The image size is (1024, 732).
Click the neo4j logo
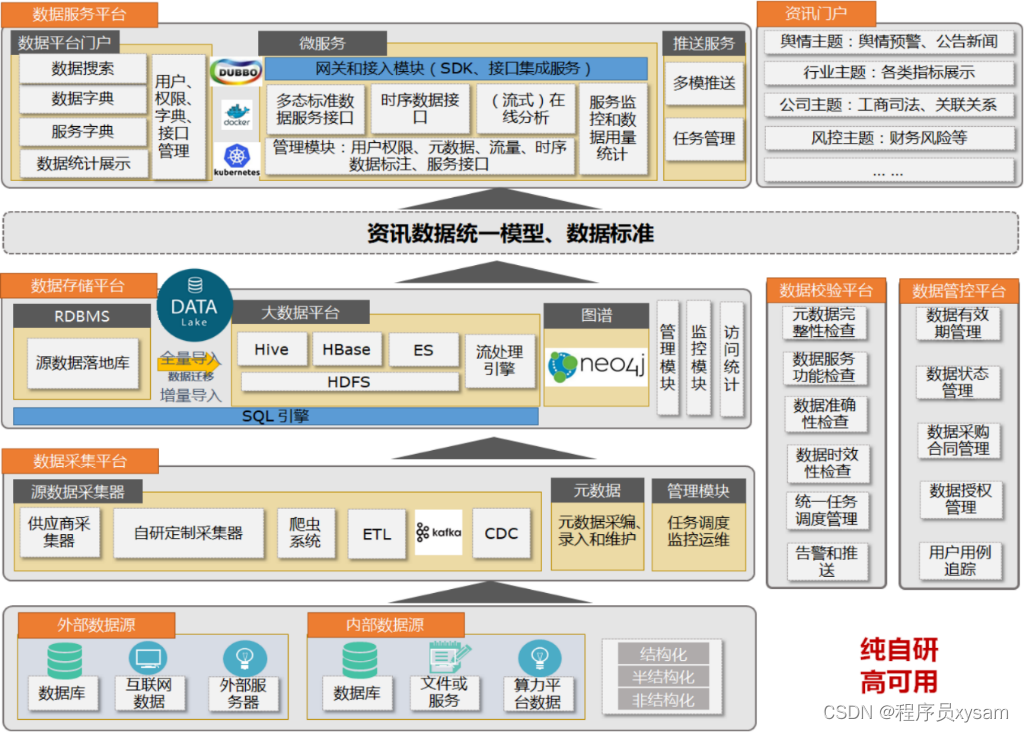(596, 366)
